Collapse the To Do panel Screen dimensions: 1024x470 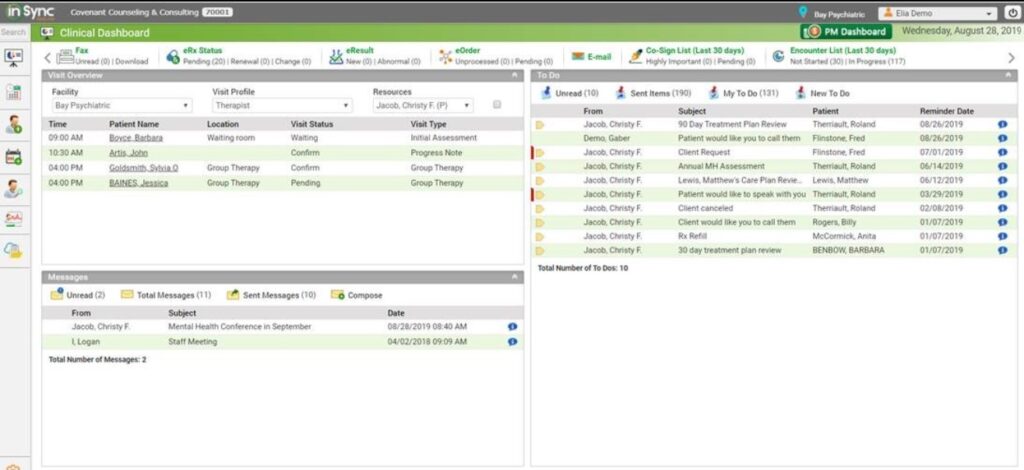coord(1008,76)
